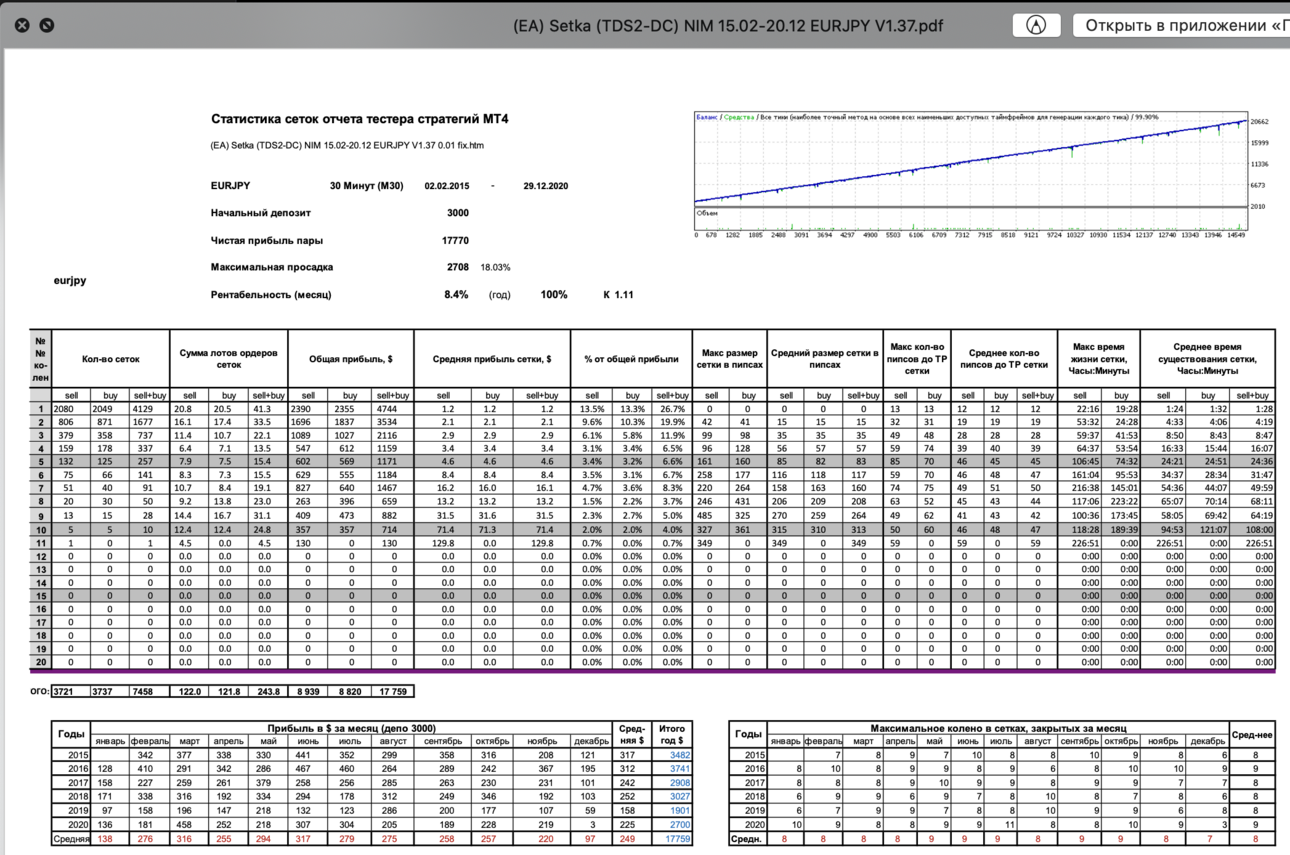This screenshot has width=1290, height=855.
Task: Click the 'Средняя прибыль сетки, $' column header
Action: pos(492,359)
